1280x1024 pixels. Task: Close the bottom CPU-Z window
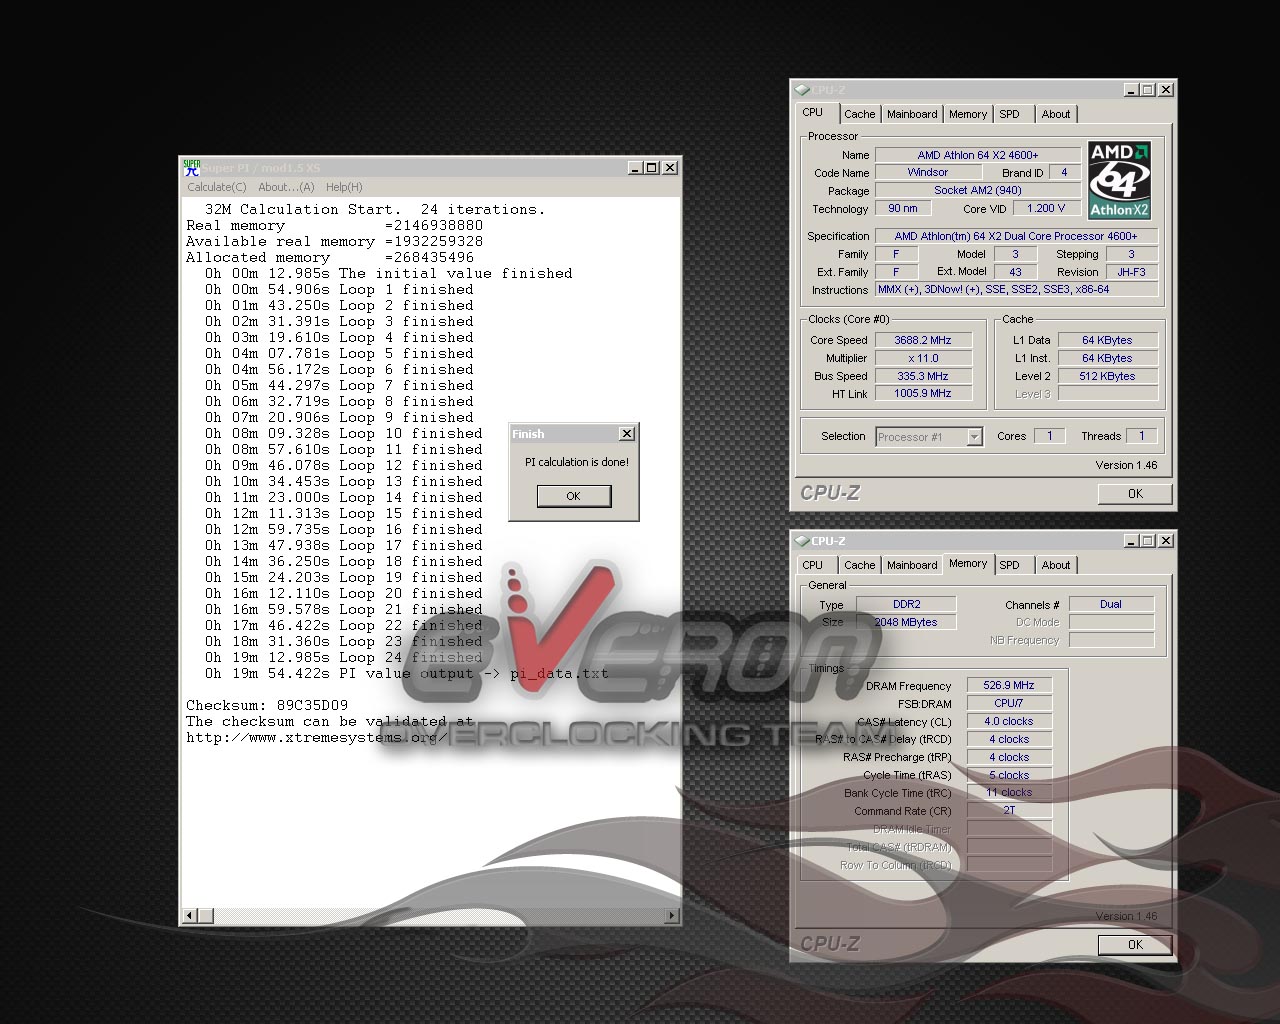[x=1166, y=541]
